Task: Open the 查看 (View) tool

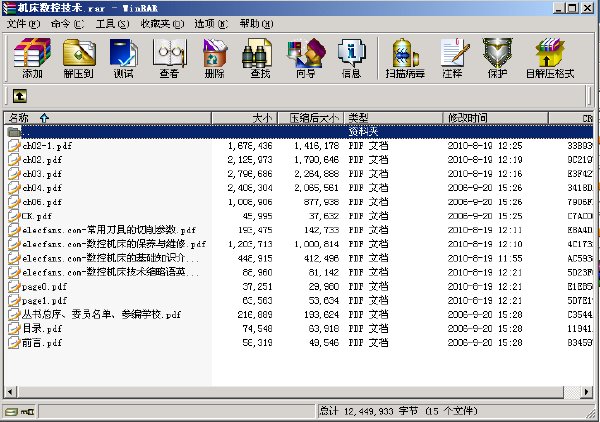Action: (x=169, y=57)
